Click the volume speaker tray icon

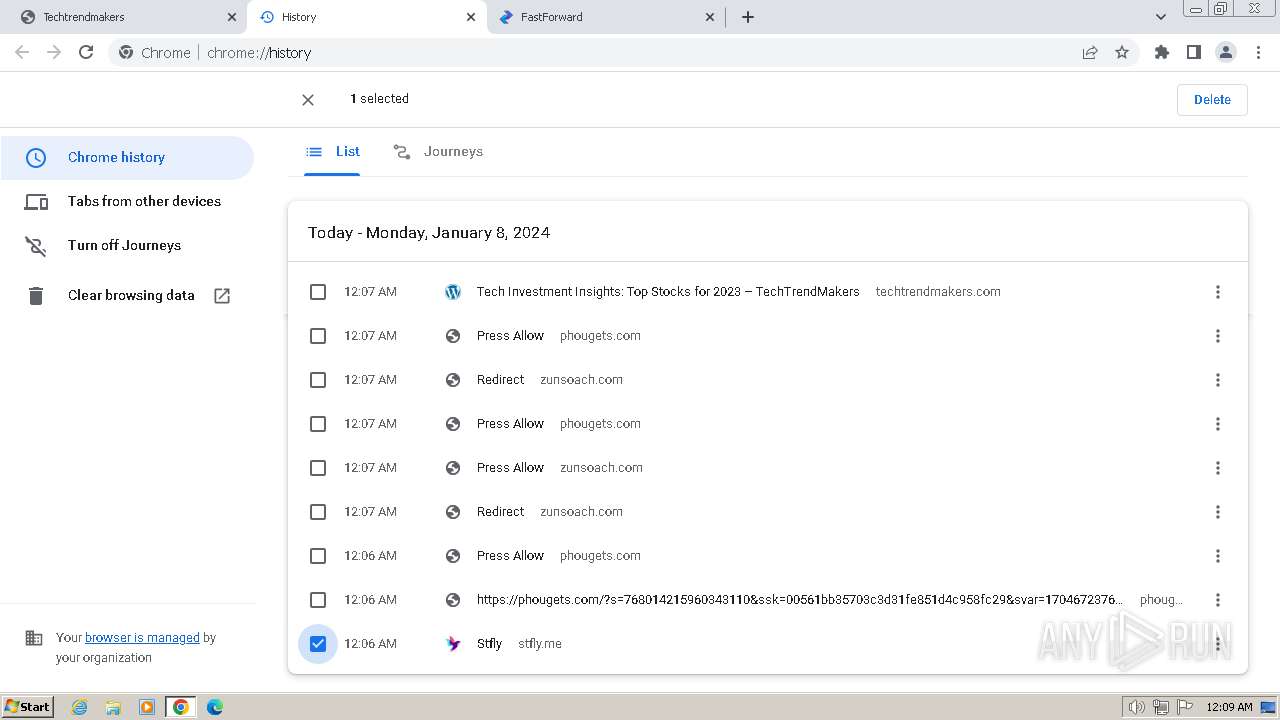pos(1136,707)
